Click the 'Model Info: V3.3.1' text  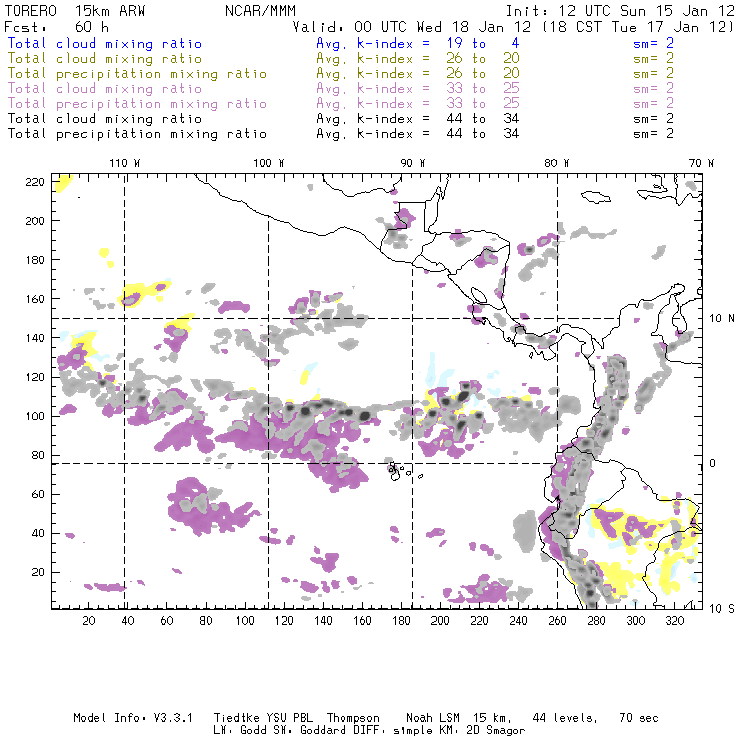(133, 718)
